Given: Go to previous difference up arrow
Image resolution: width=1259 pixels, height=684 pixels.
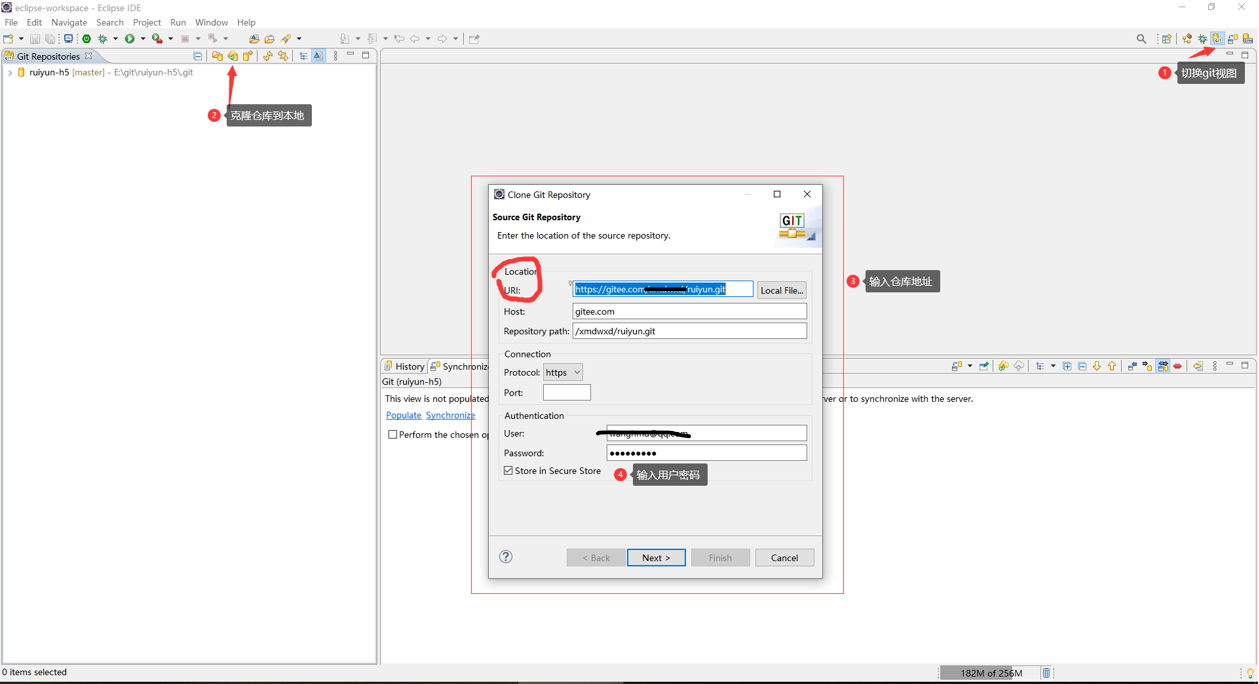Looking at the screenshot, I should coord(1112,366).
